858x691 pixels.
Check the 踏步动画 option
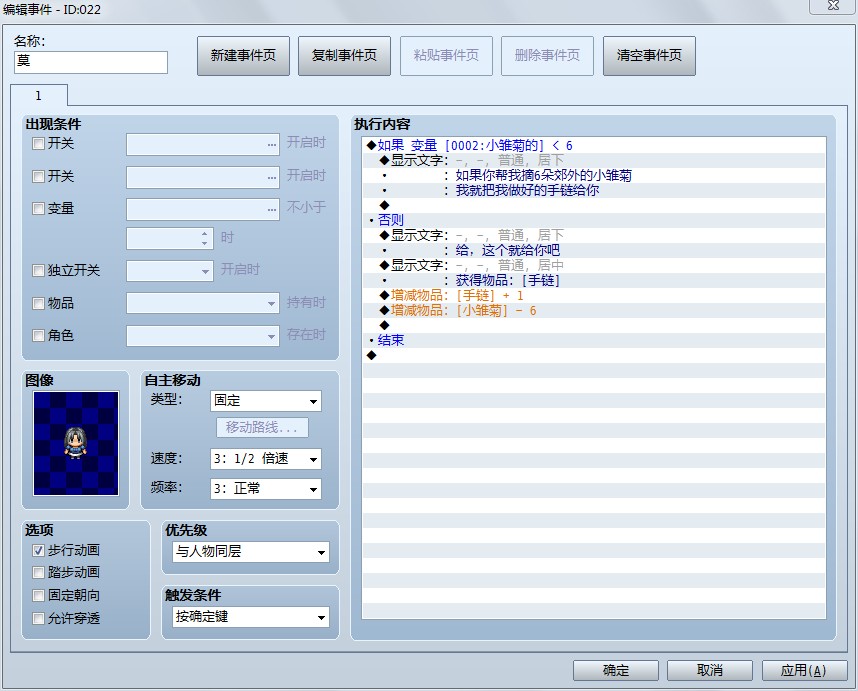pyautogui.click(x=38, y=572)
